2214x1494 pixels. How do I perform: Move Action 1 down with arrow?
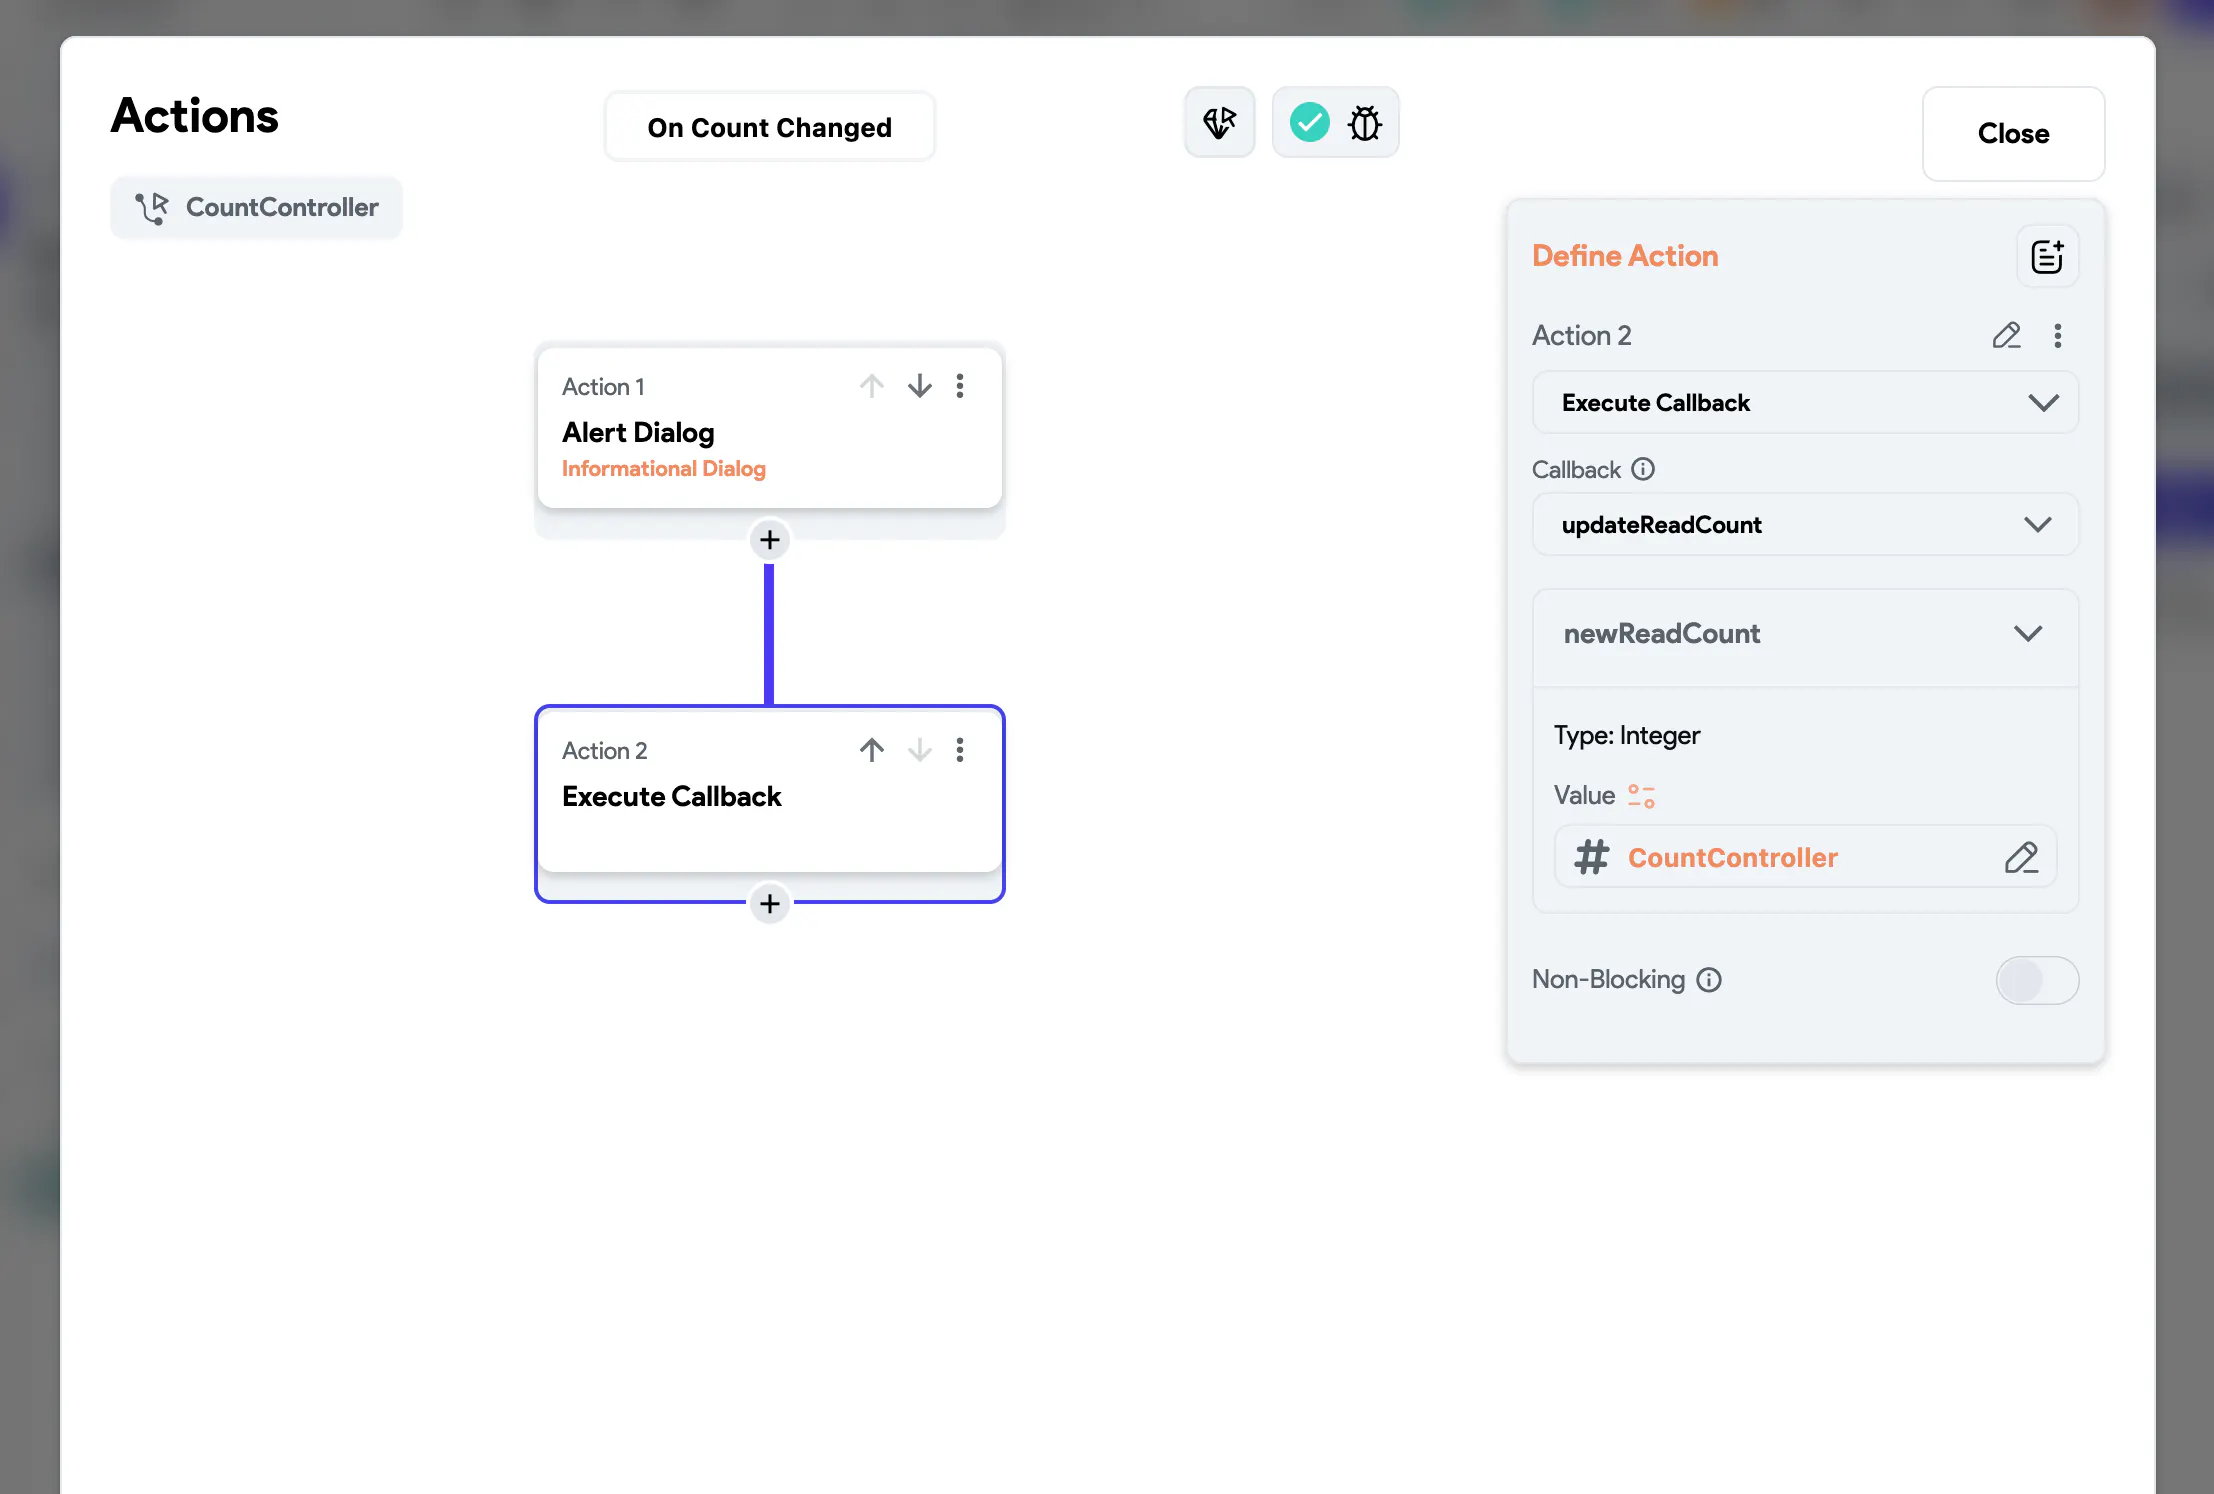[920, 386]
